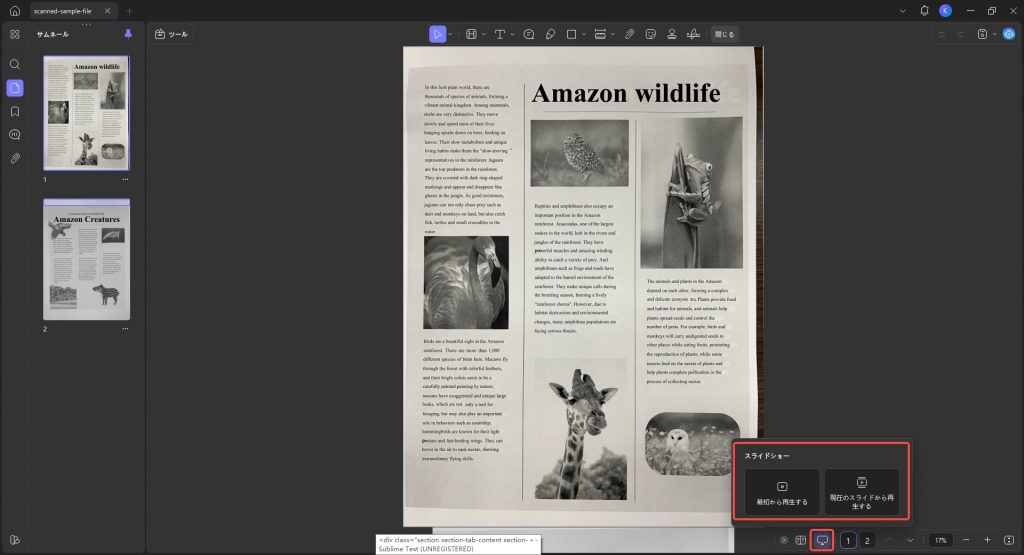Select the stamp tool in toolbar
Image resolution: width=1024 pixels, height=555 pixels.
671,34
